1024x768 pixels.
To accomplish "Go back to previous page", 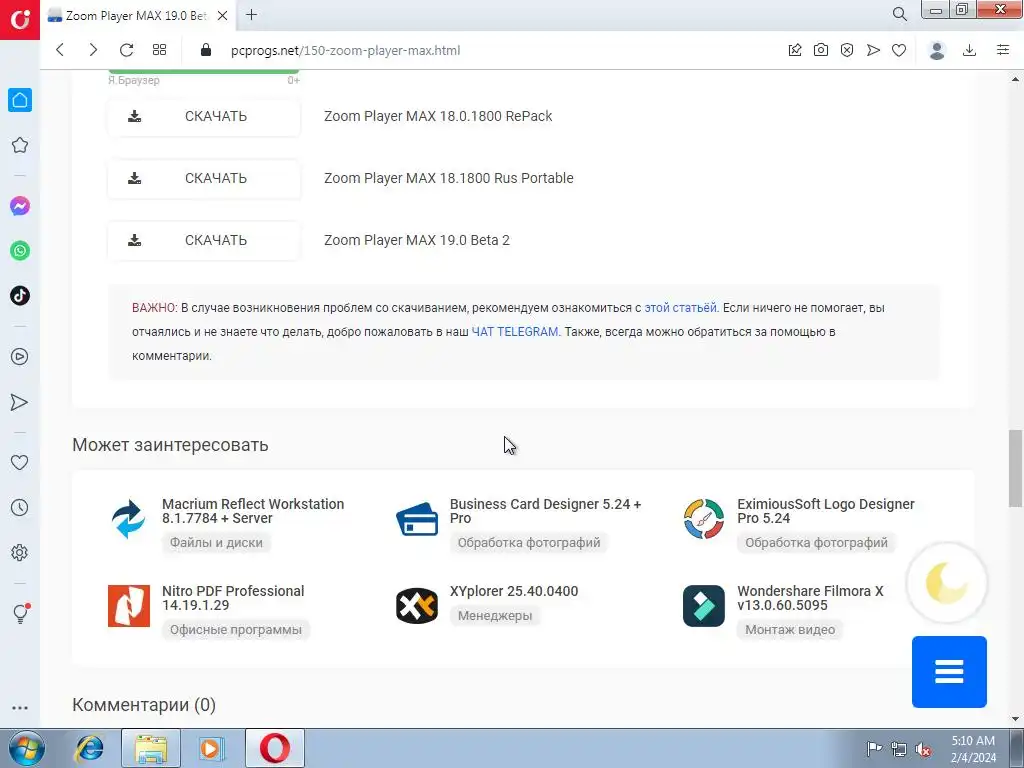I will coord(60,50).
